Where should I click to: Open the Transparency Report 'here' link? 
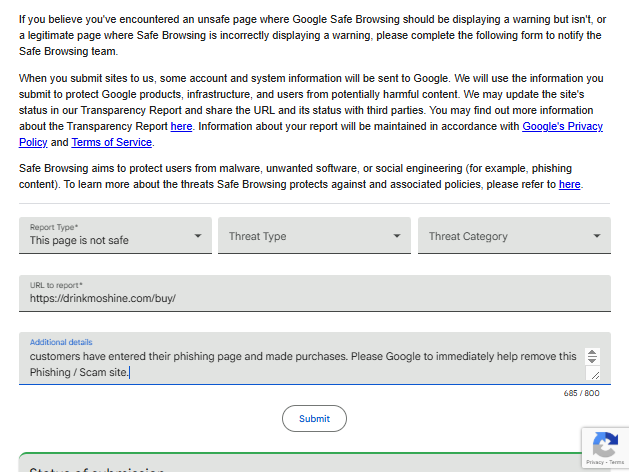(x=181, y=127)
